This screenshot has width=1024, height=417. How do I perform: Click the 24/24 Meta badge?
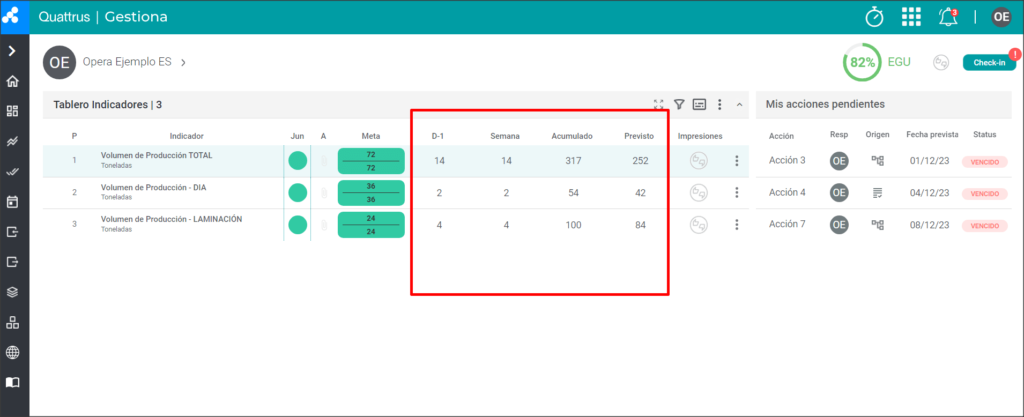(371, 224)
